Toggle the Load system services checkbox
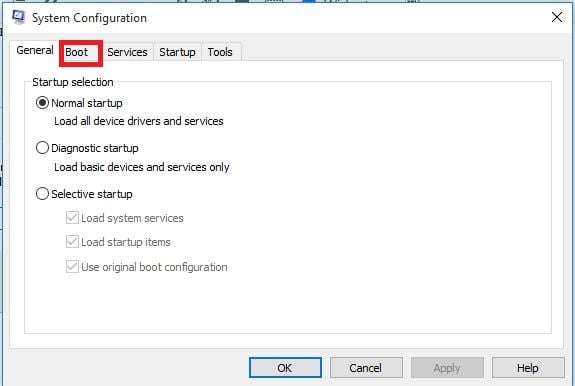Viewport: 575px width, 386px height. (72, 218)
